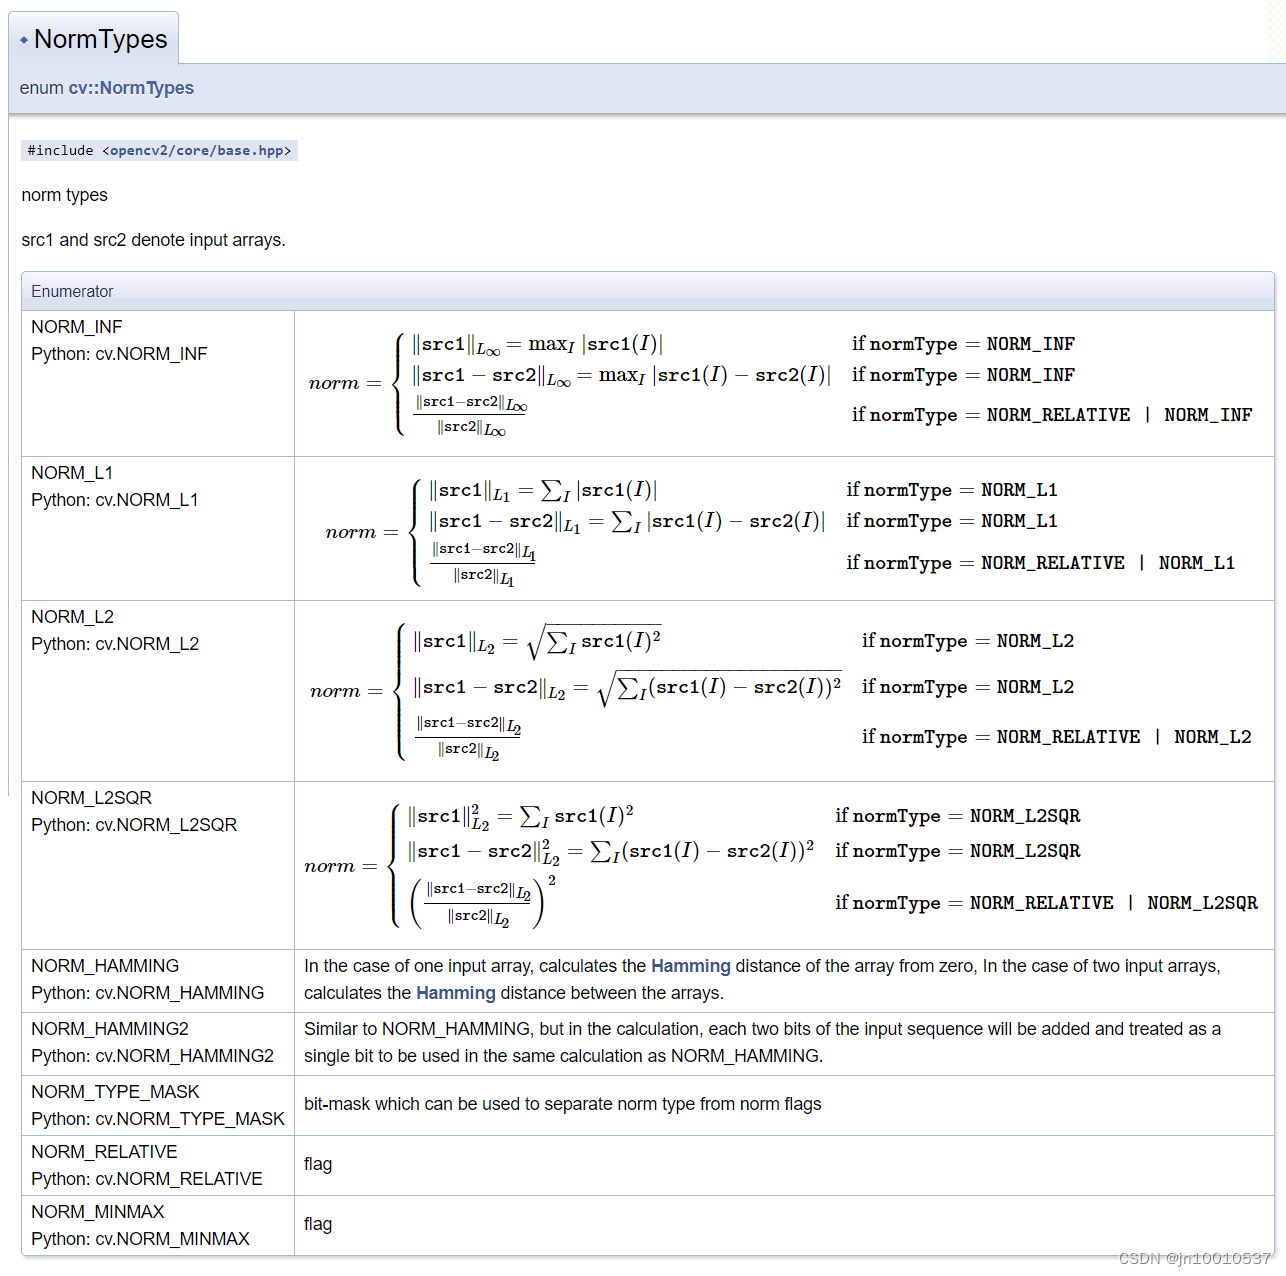Image resolution: width=1286 pixels, height=1276 pixels.
Task: Click the NORM_HAMMING2 enumerator name
Action: (110, 1029)
